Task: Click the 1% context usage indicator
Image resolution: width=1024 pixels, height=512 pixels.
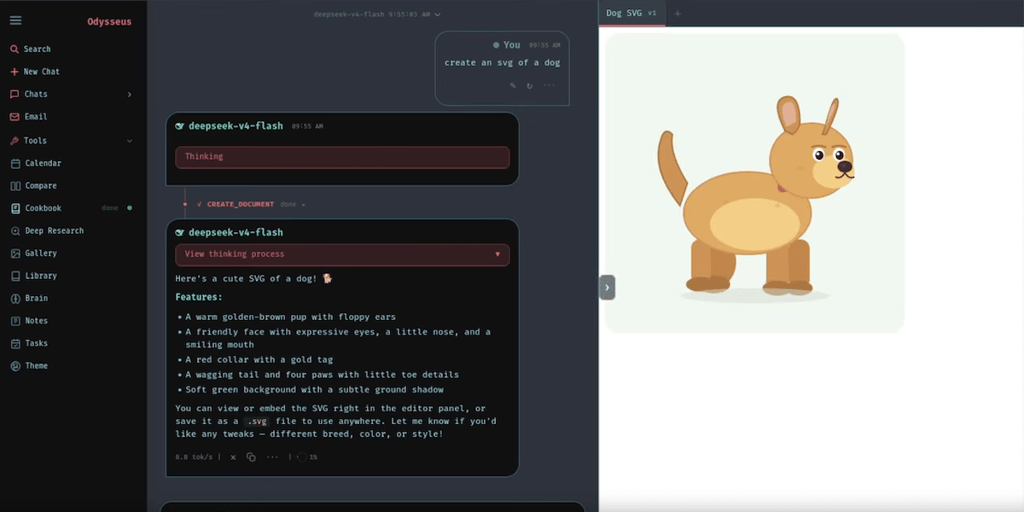Action: click(307, 457)
